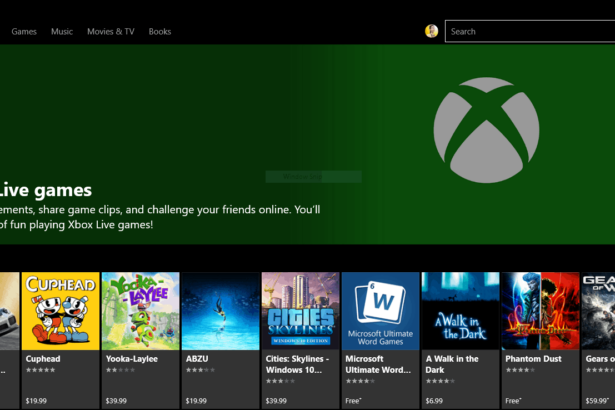Open A Walk in the Dark cover
This screenshot has height=410, width=615.
click(x=460, y=311)
